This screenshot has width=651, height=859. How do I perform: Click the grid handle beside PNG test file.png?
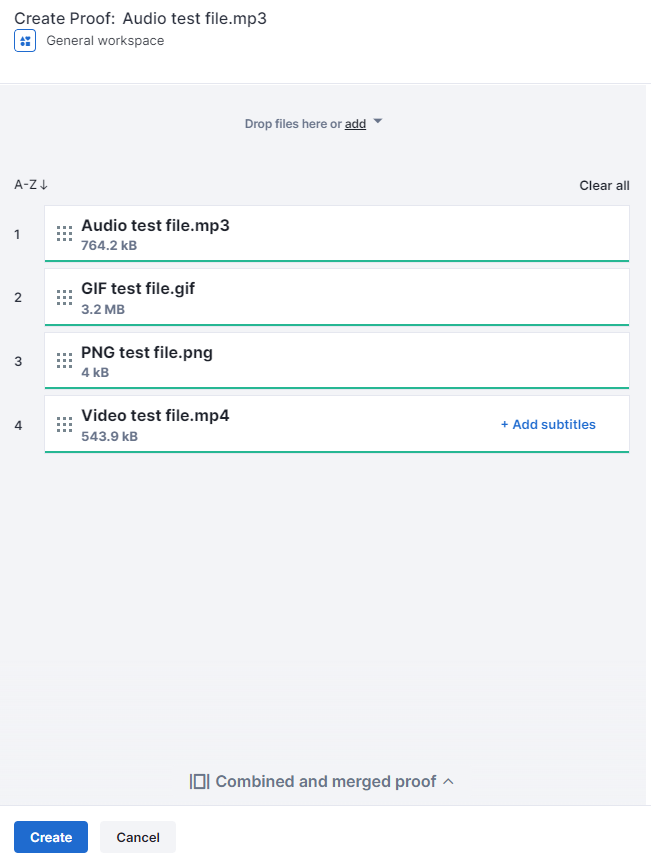[64, 360]
